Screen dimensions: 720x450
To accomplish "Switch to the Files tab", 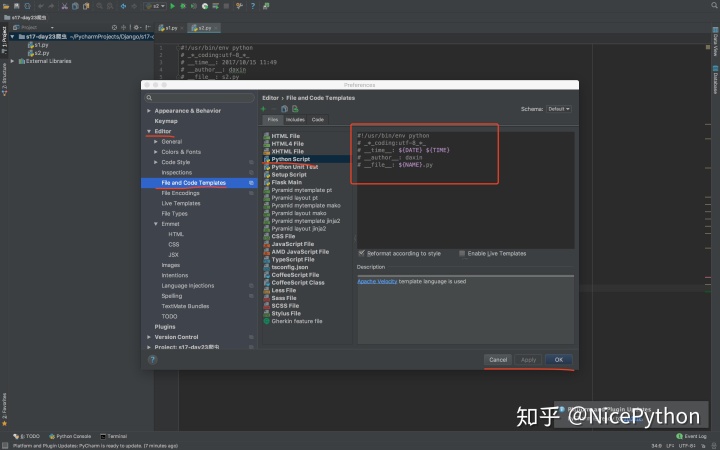I will coord(272,119).
